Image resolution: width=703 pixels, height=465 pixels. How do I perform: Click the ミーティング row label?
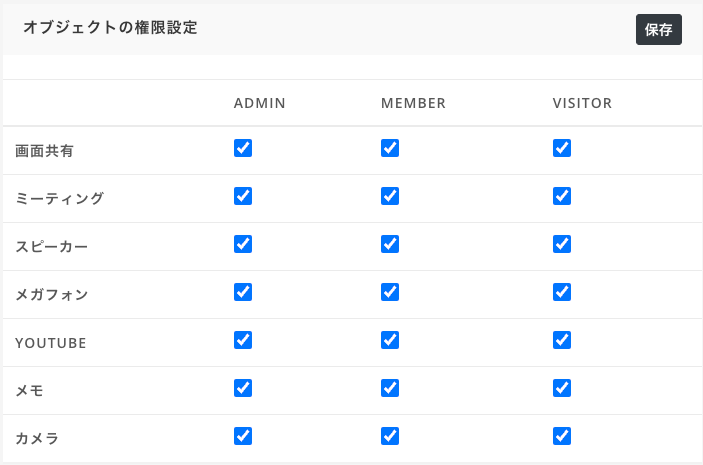pyautogui.click(x=60, y=198)
